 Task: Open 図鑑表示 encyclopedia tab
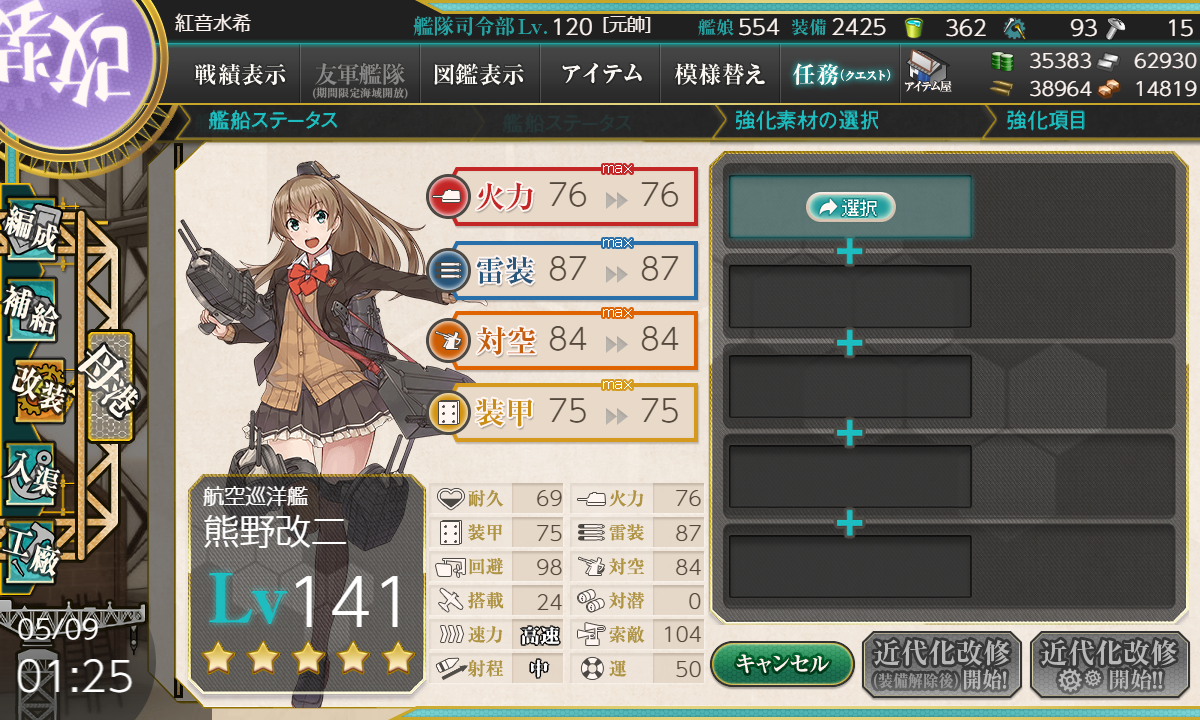coord(479,74)
